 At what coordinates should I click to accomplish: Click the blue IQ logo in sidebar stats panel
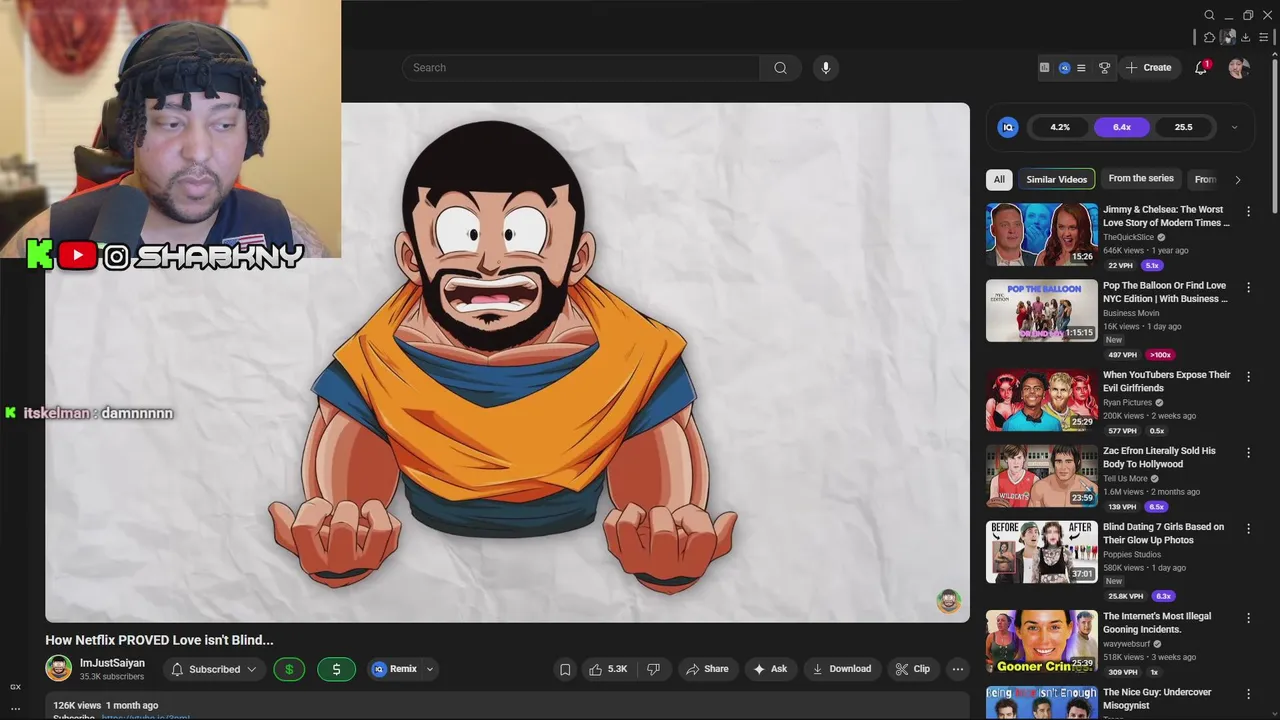pyautogui.click(x=1008, y=127)
